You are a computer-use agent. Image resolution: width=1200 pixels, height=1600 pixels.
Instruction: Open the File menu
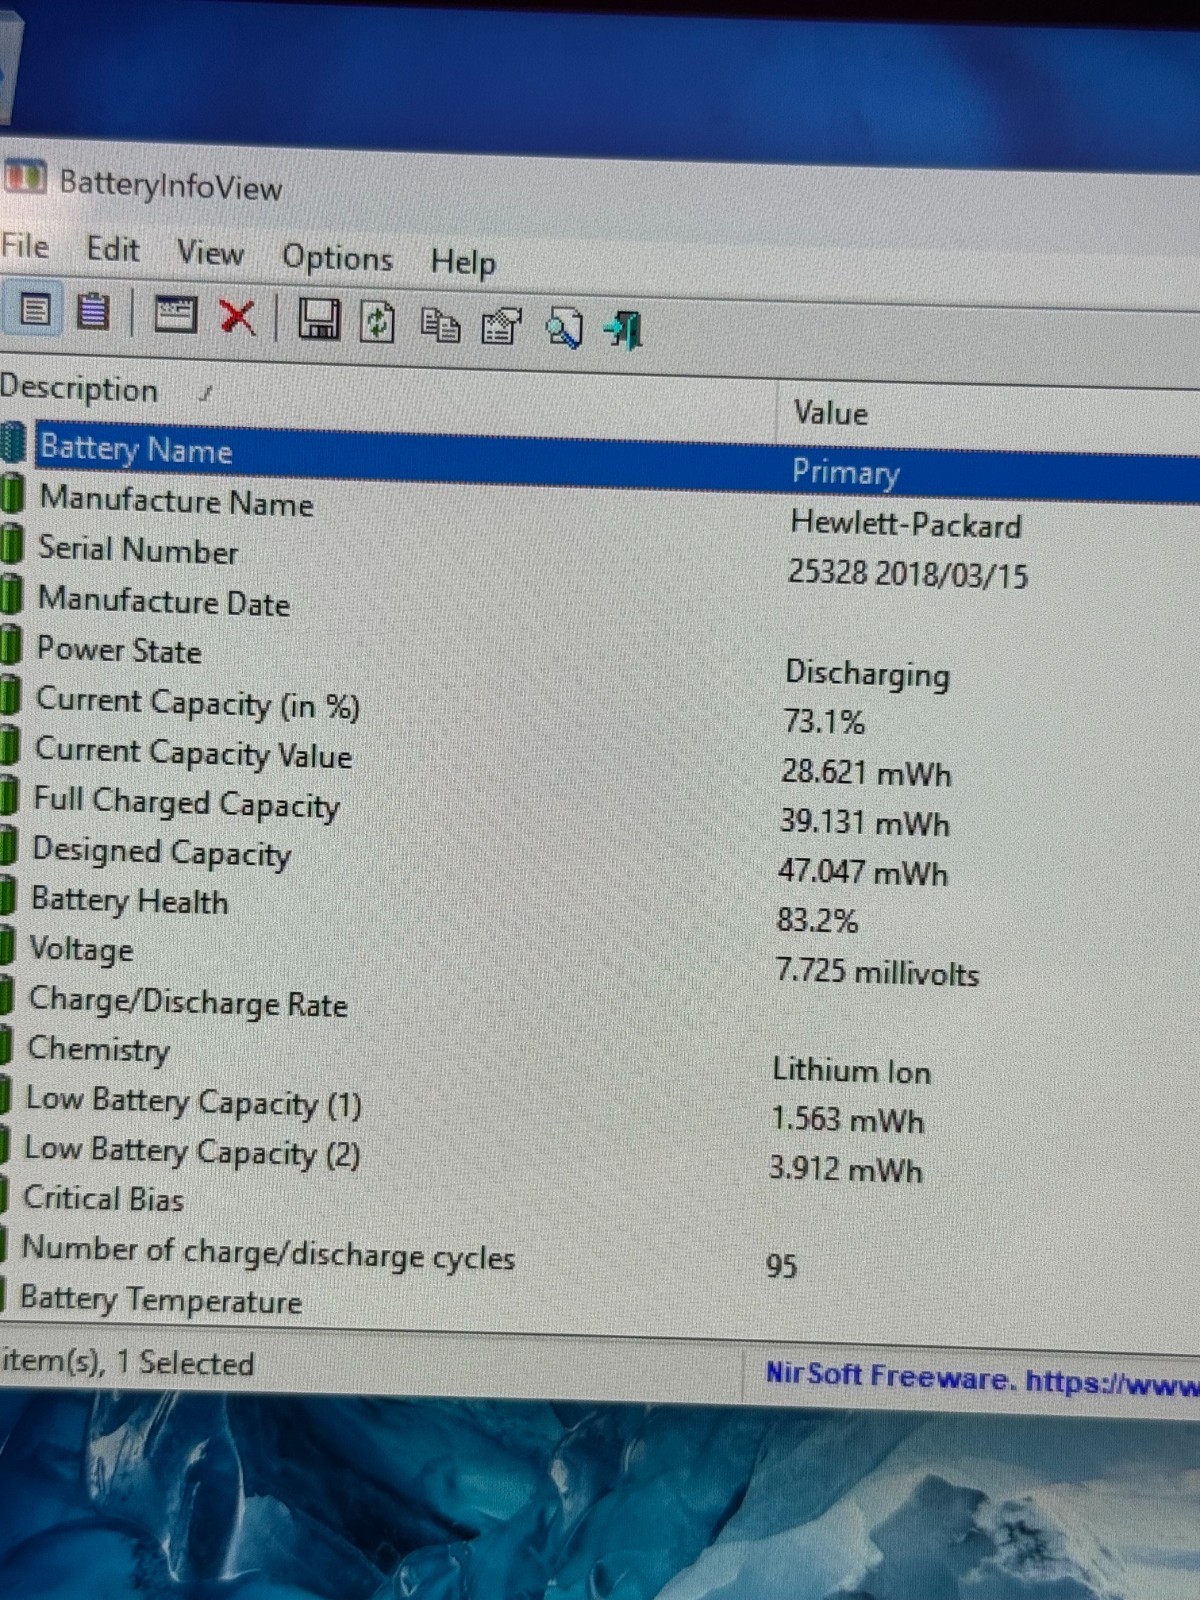point(25,246)
